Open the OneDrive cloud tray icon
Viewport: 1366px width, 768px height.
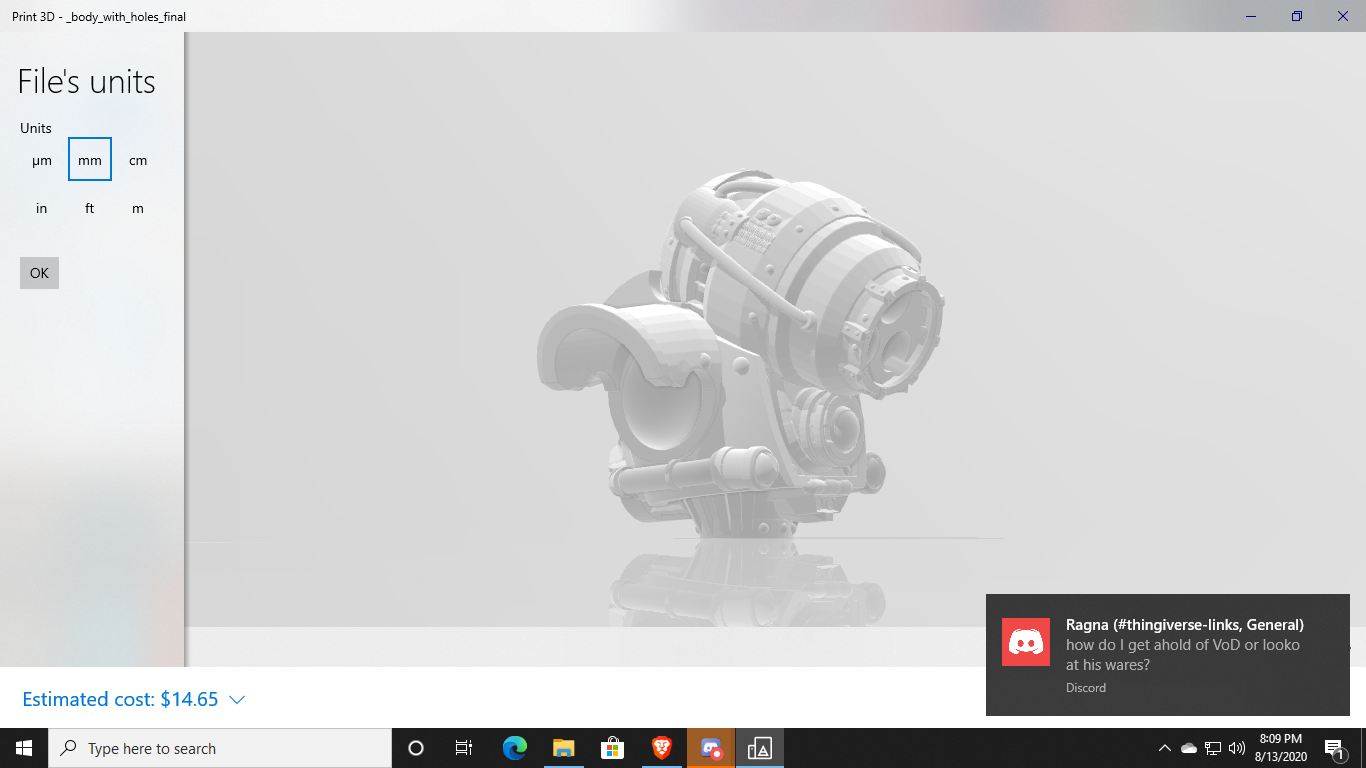1189,748
